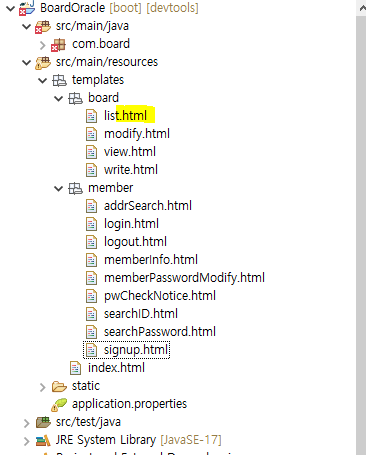Select application.properties file name

point(129,404)
